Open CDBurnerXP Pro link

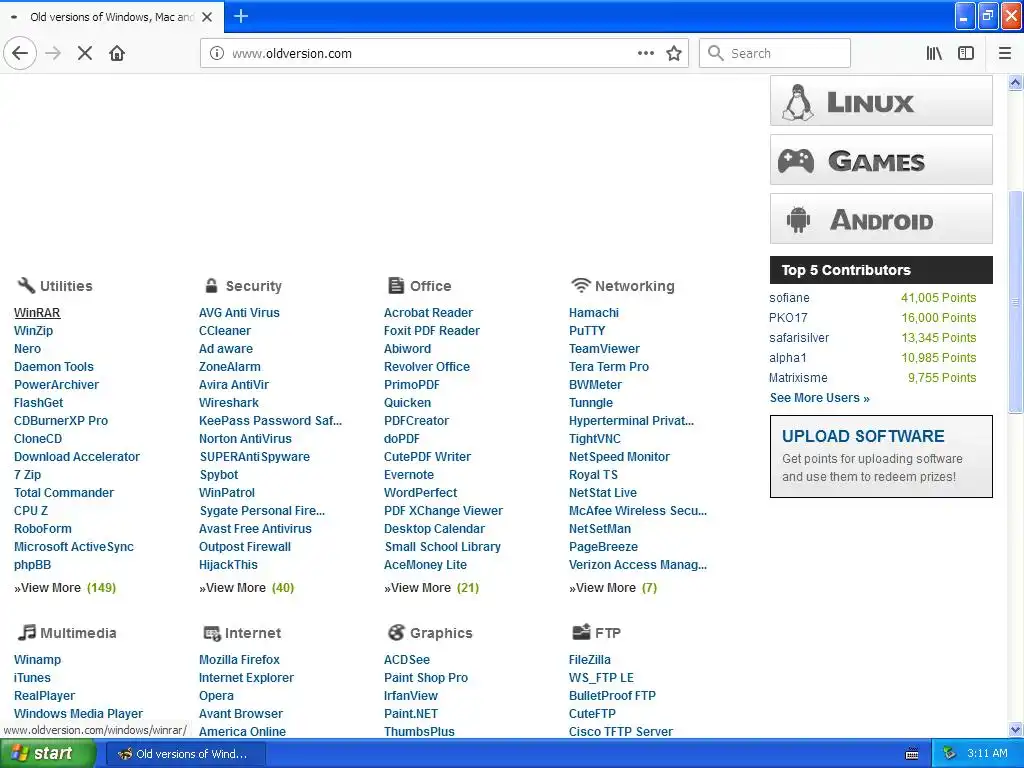(61, 421)
